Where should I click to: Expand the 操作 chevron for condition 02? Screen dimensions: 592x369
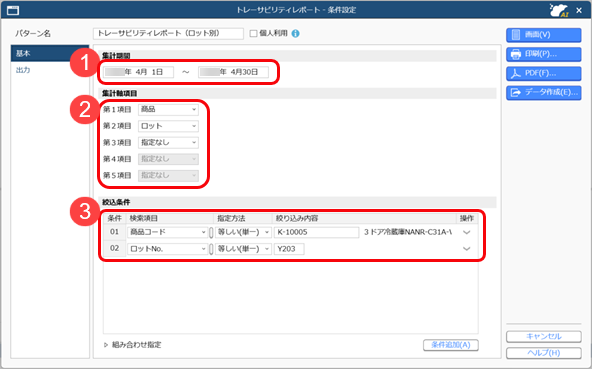coord(467,249)
